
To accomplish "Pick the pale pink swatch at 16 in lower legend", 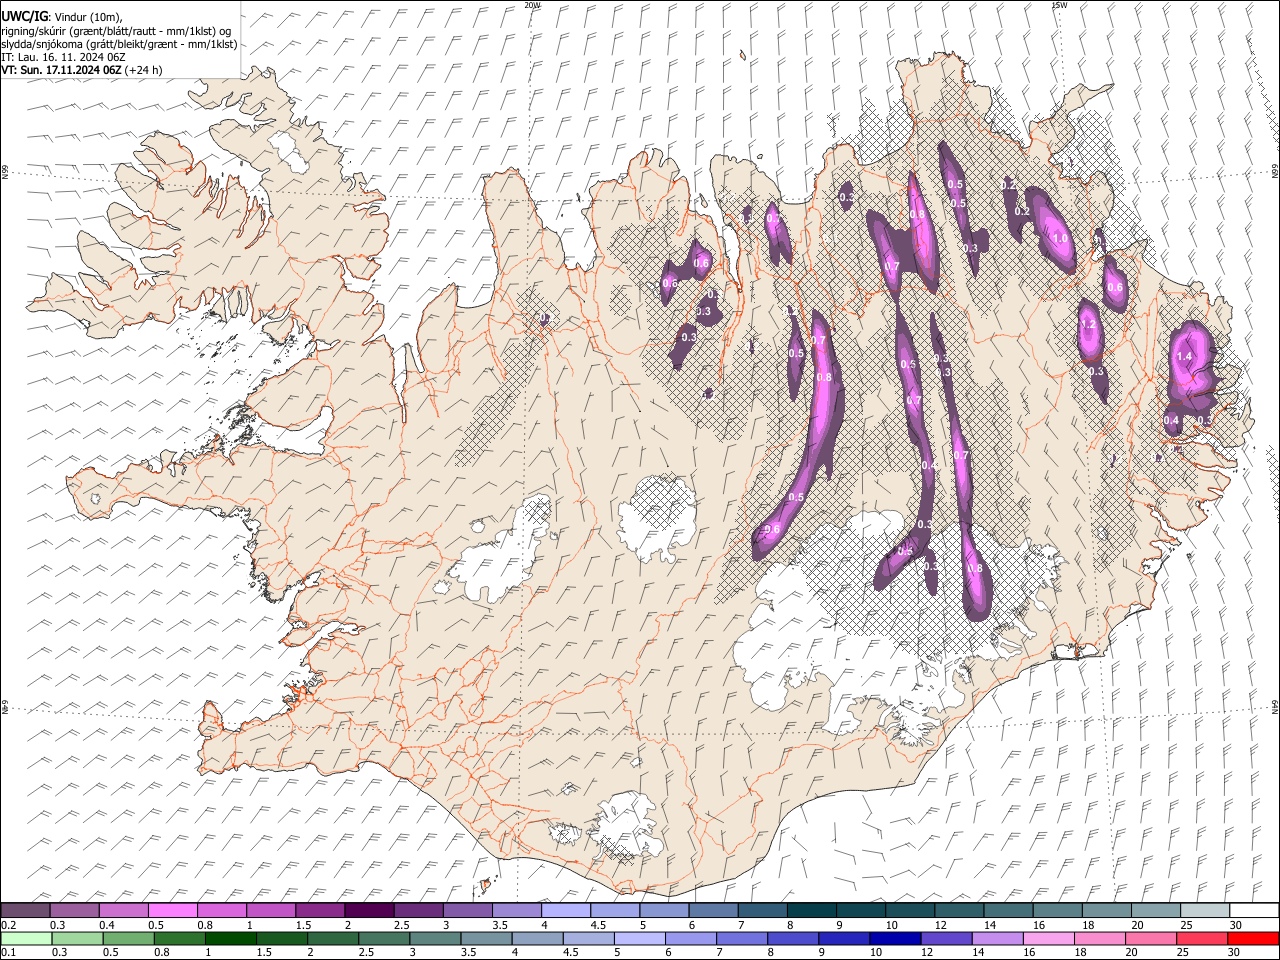I will coord(1050,939).
